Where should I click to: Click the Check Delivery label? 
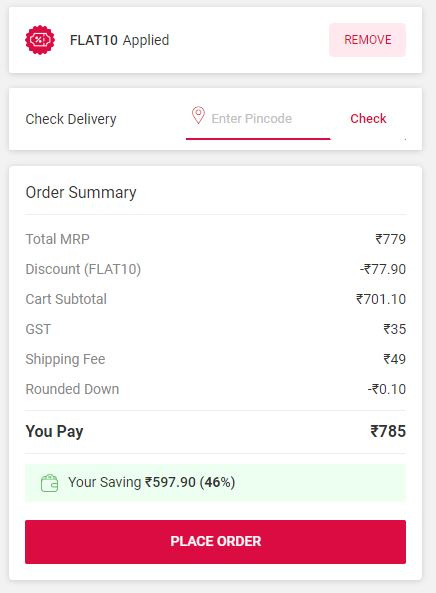71,119
